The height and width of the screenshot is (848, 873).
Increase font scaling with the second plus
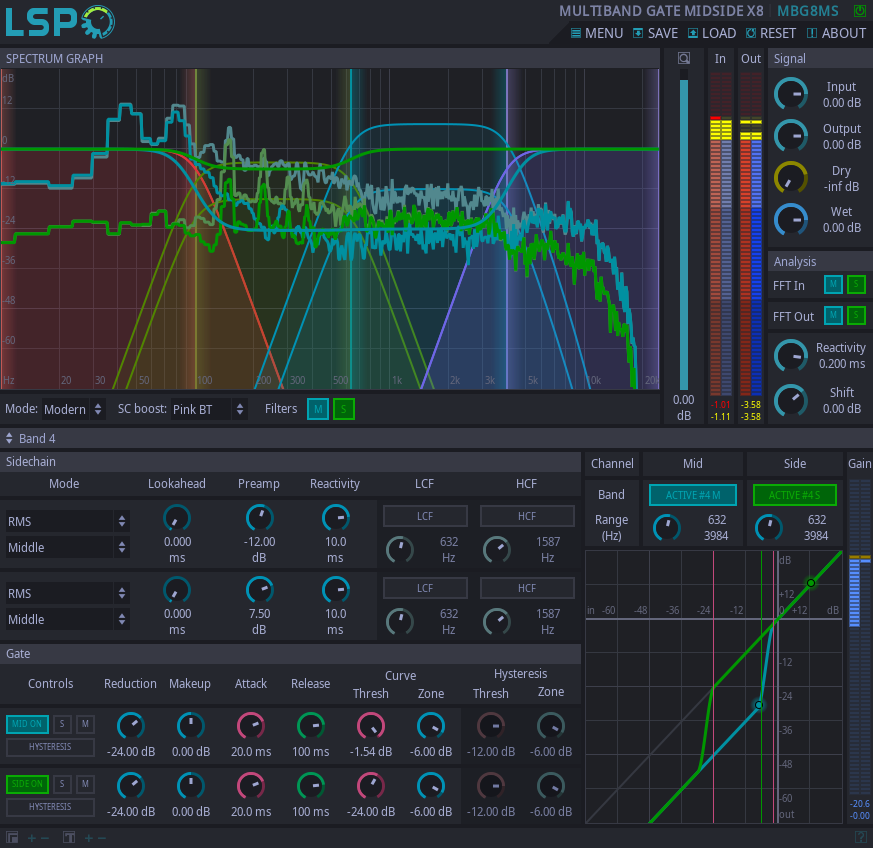point(89,838)
